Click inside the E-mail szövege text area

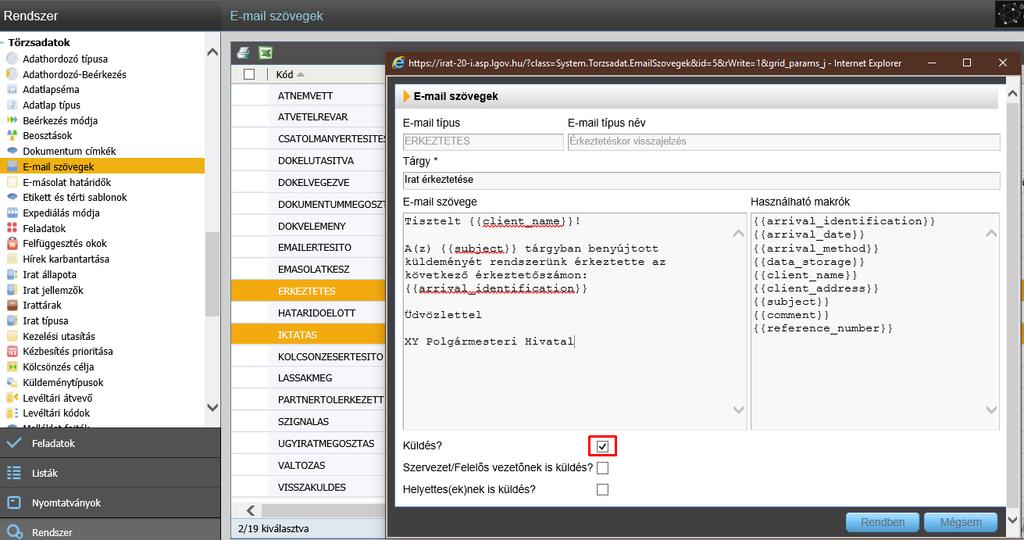pos(575,321)
